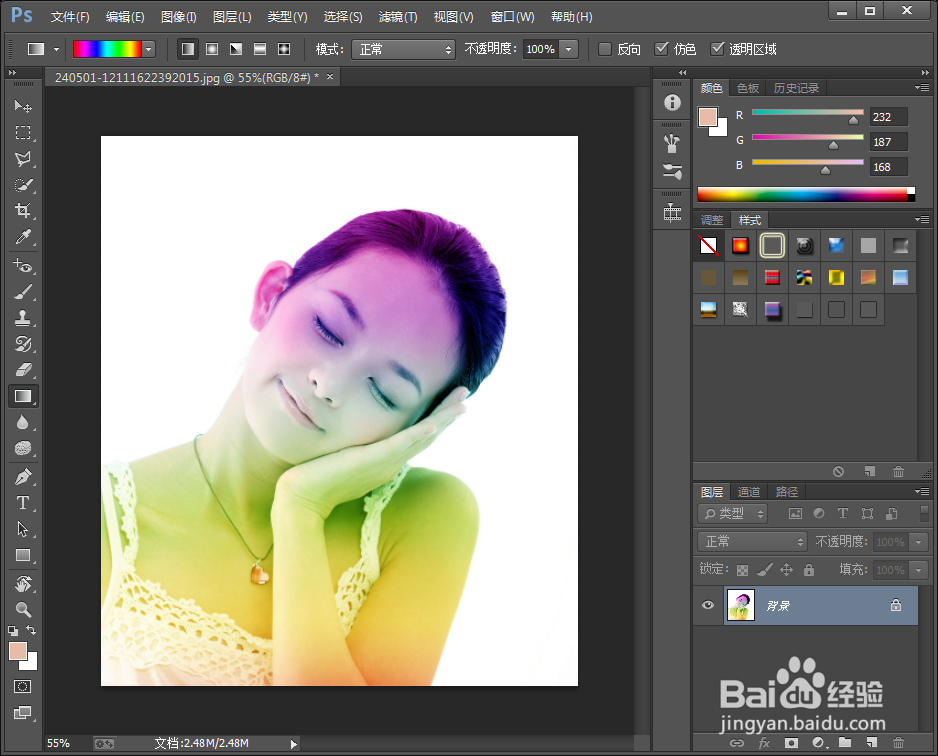938x756 pixels.
Task: Open the 滤镜 (Filter) menu
Action: [398, 16]
